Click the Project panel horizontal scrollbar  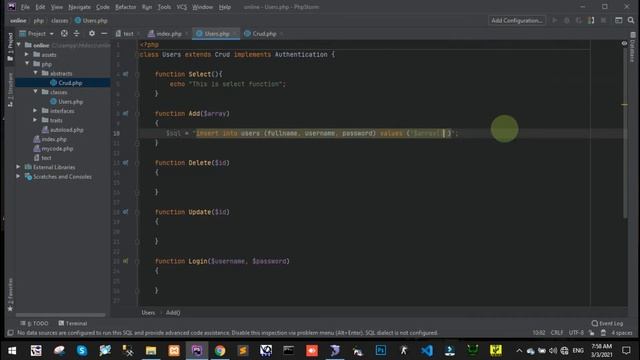pos(60,315)
